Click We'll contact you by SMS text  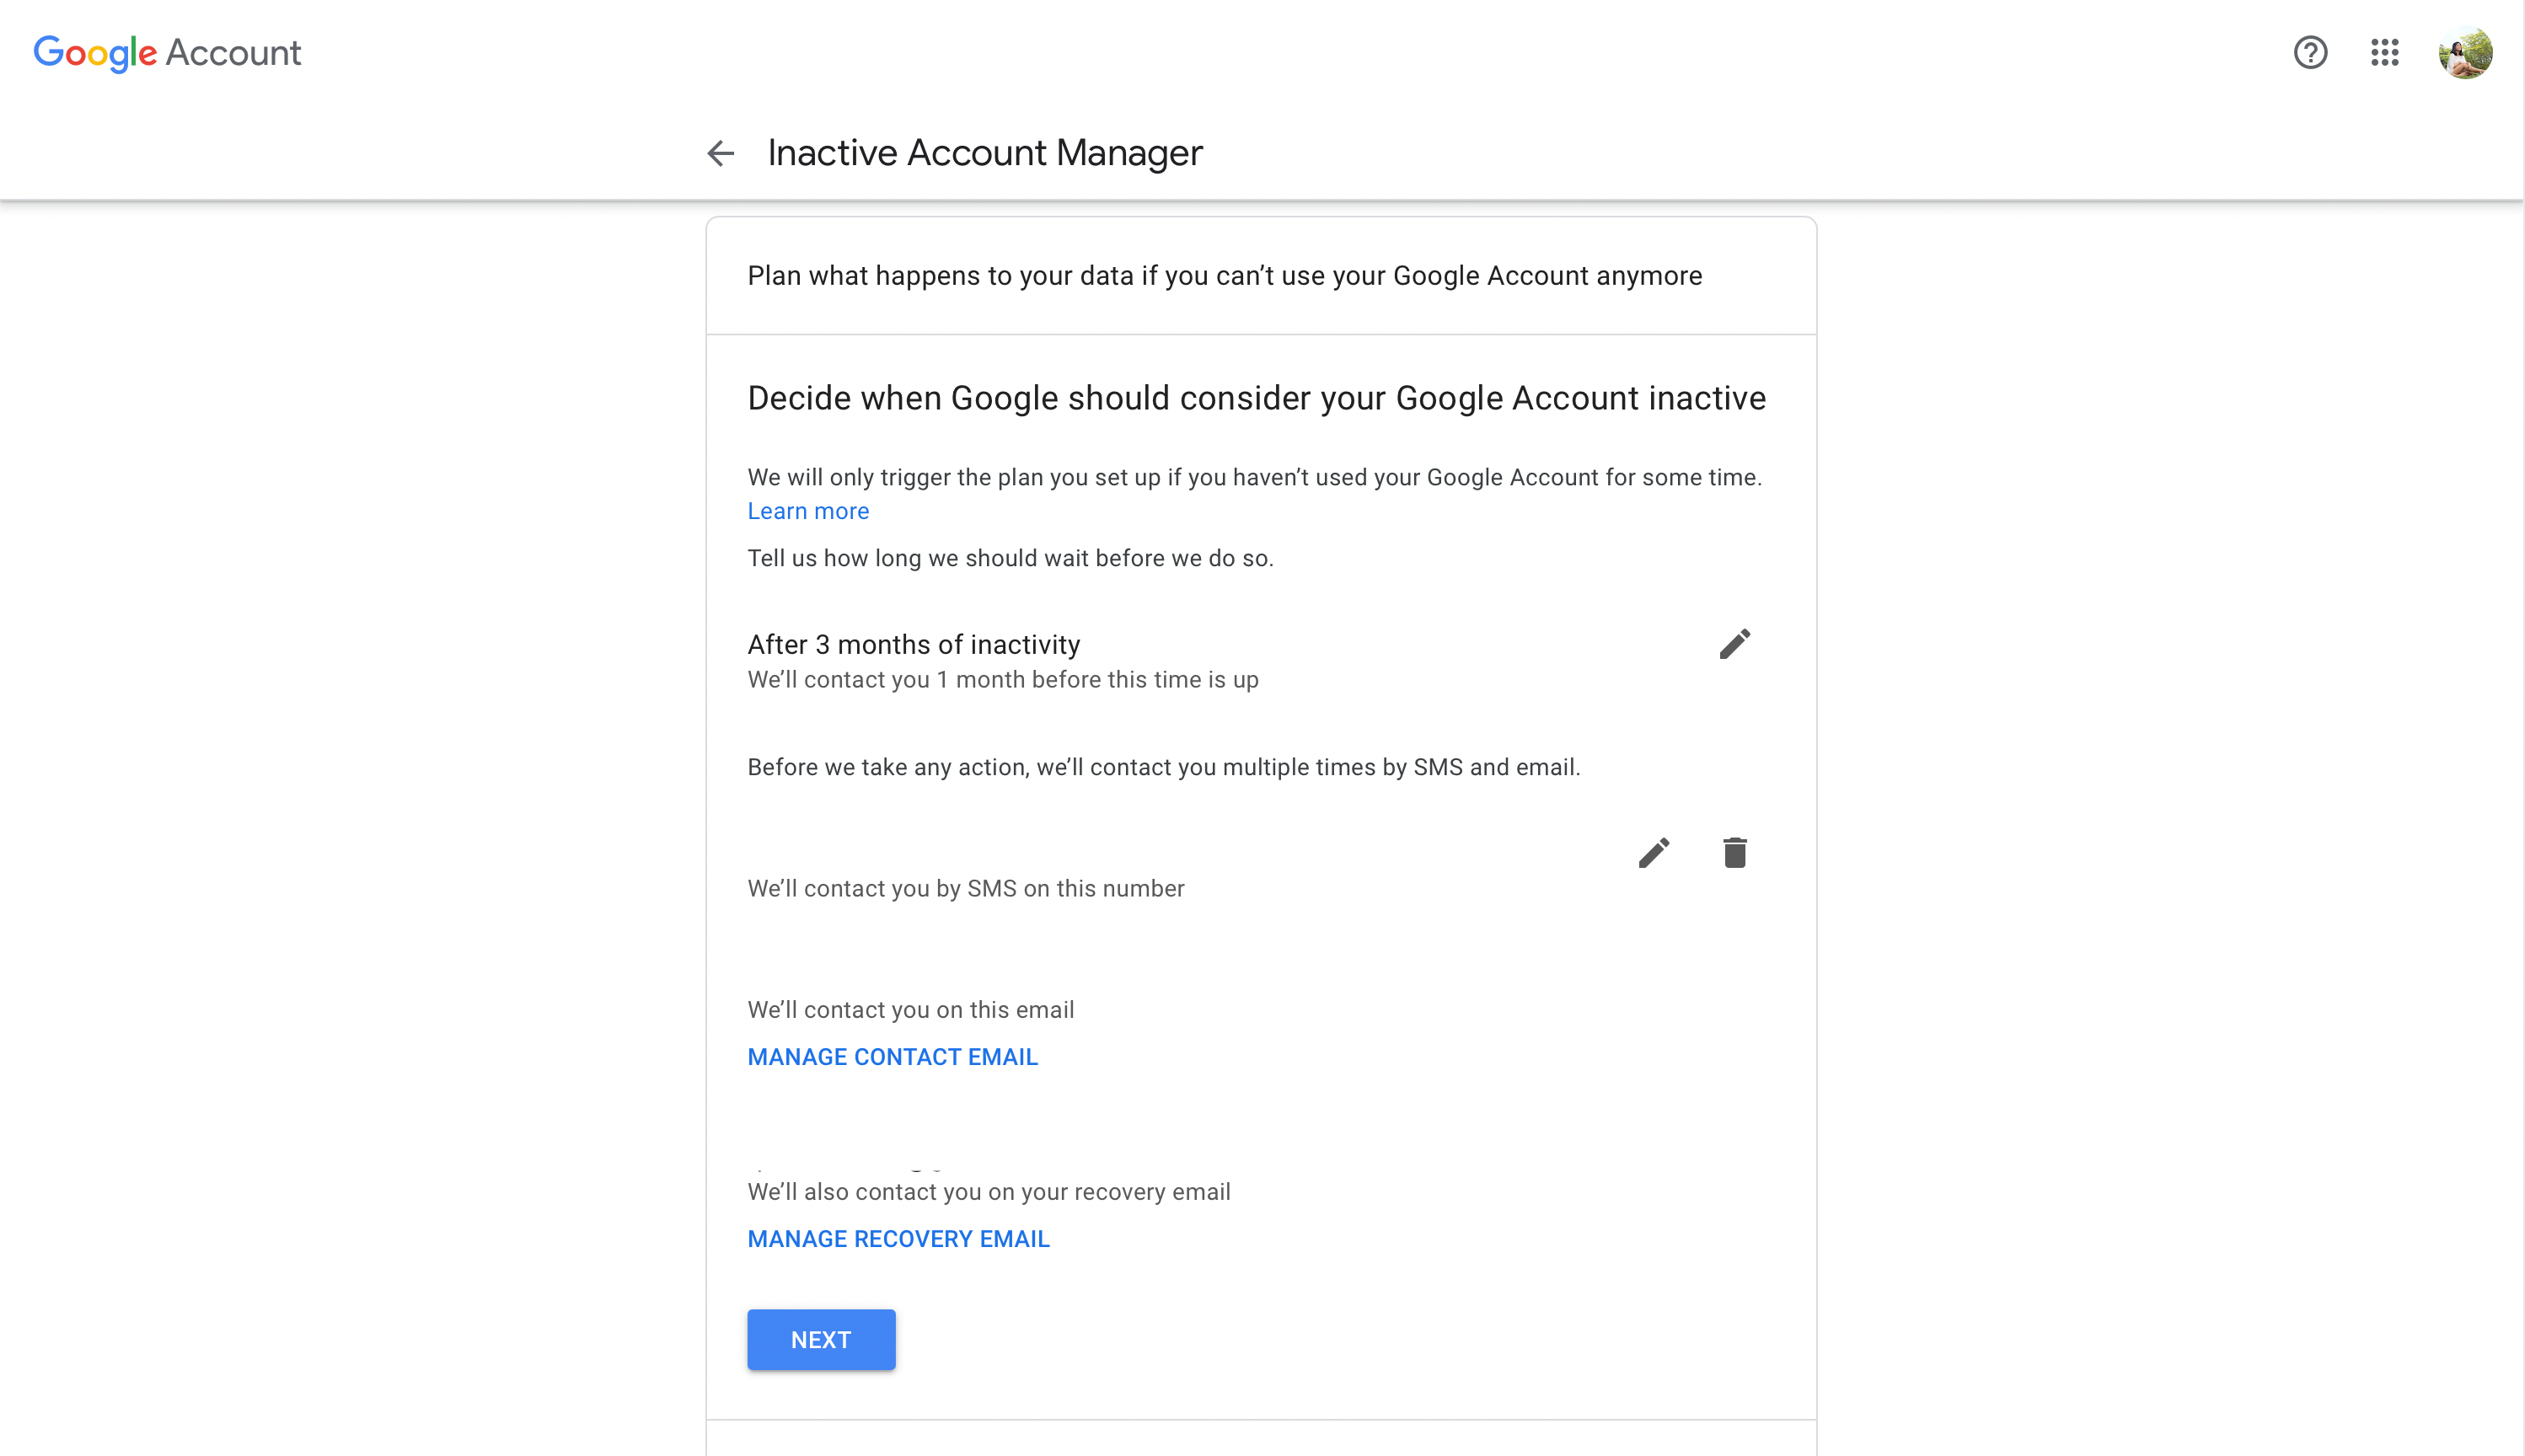[965, 888]
